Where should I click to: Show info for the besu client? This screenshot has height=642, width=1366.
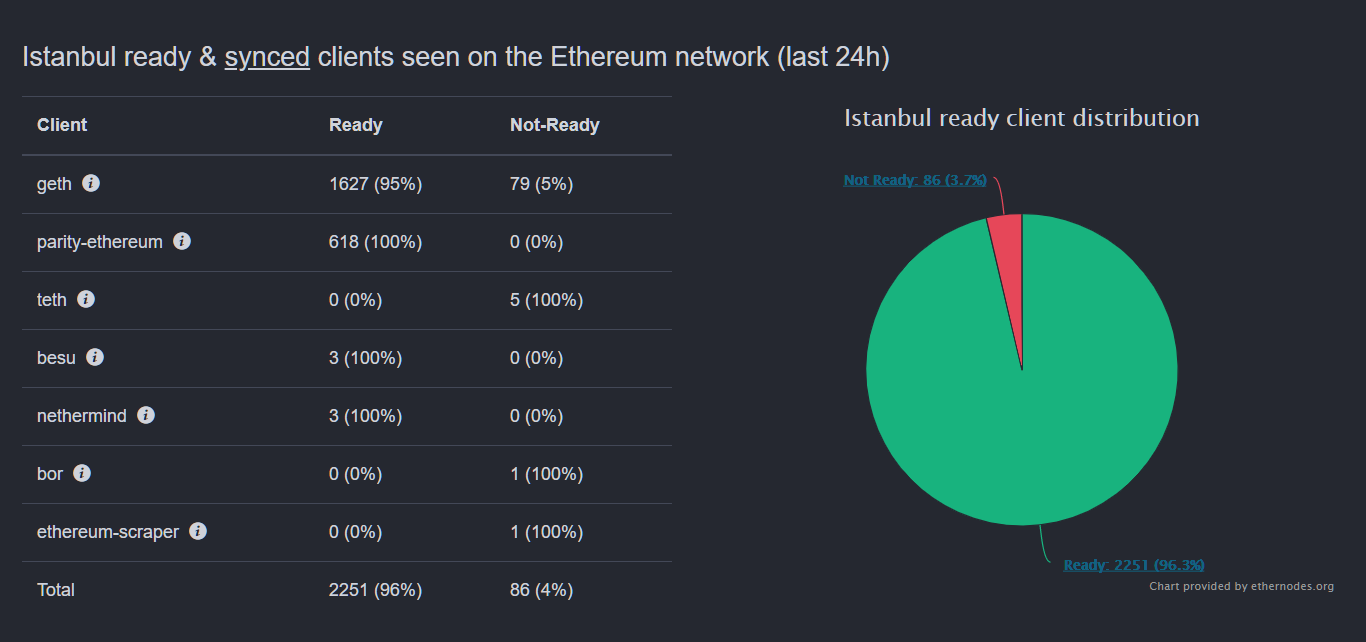(95, 357)
